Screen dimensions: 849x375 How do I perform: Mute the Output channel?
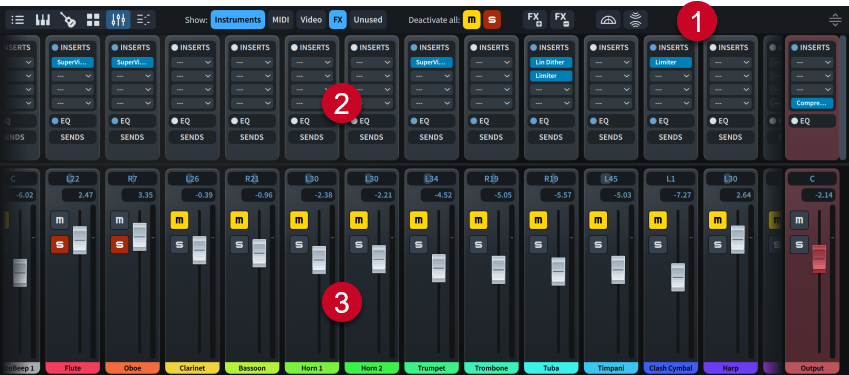point(799,220)
